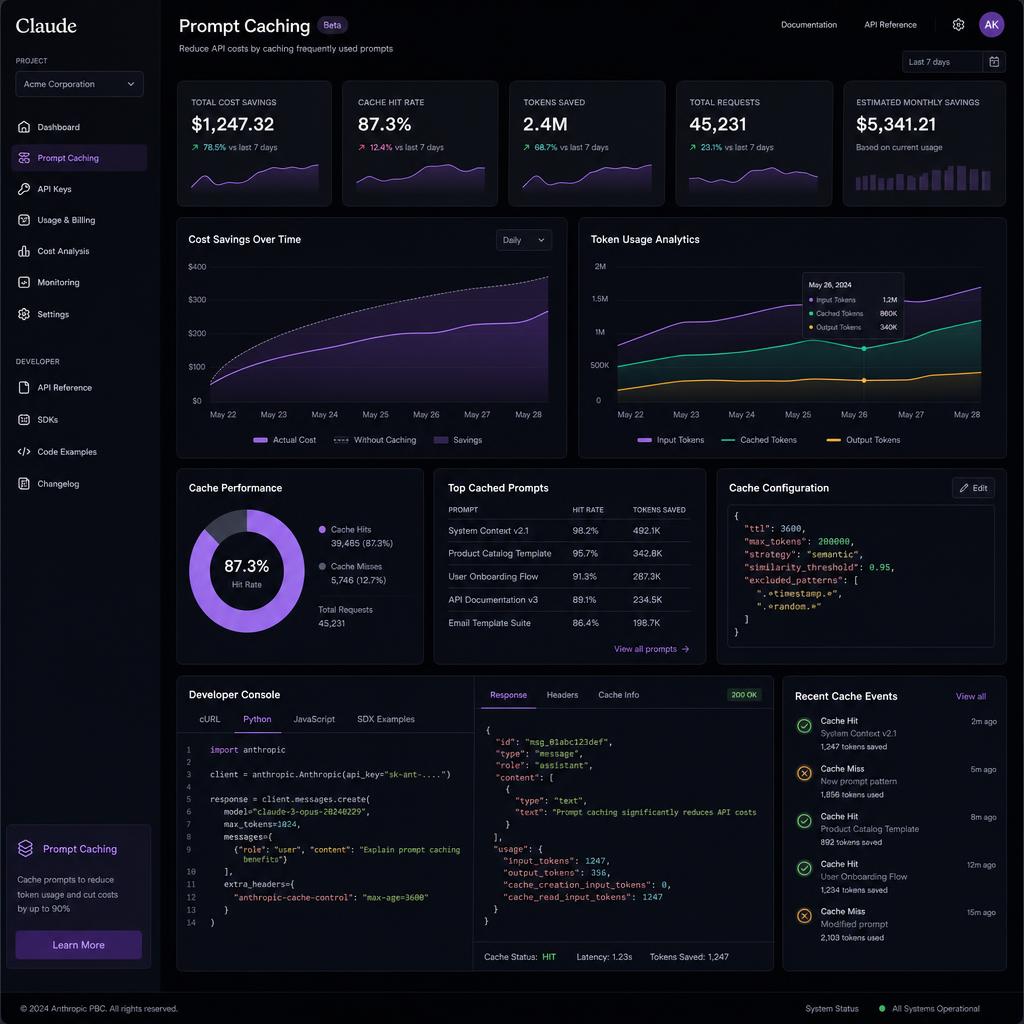Click the May 26 data point on Cached Tokens line
Image resolution: width=1024 pixels, height=1024 pixels.
(x=864, y=349)
